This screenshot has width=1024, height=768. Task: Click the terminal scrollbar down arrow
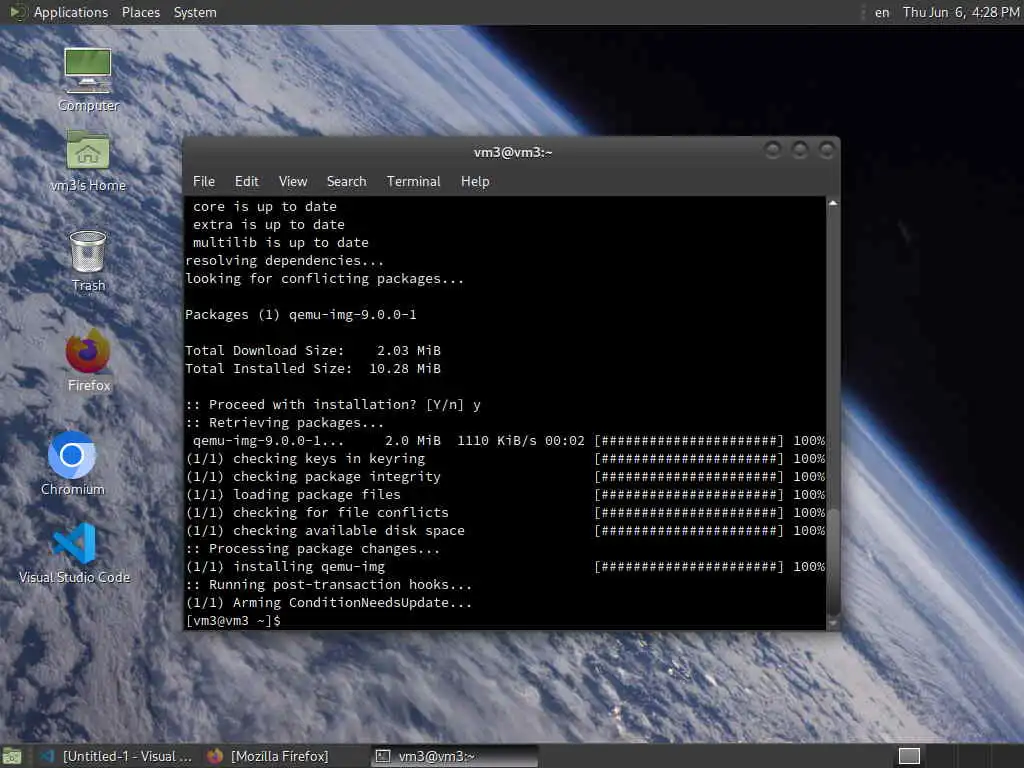[x=833, y=624]
